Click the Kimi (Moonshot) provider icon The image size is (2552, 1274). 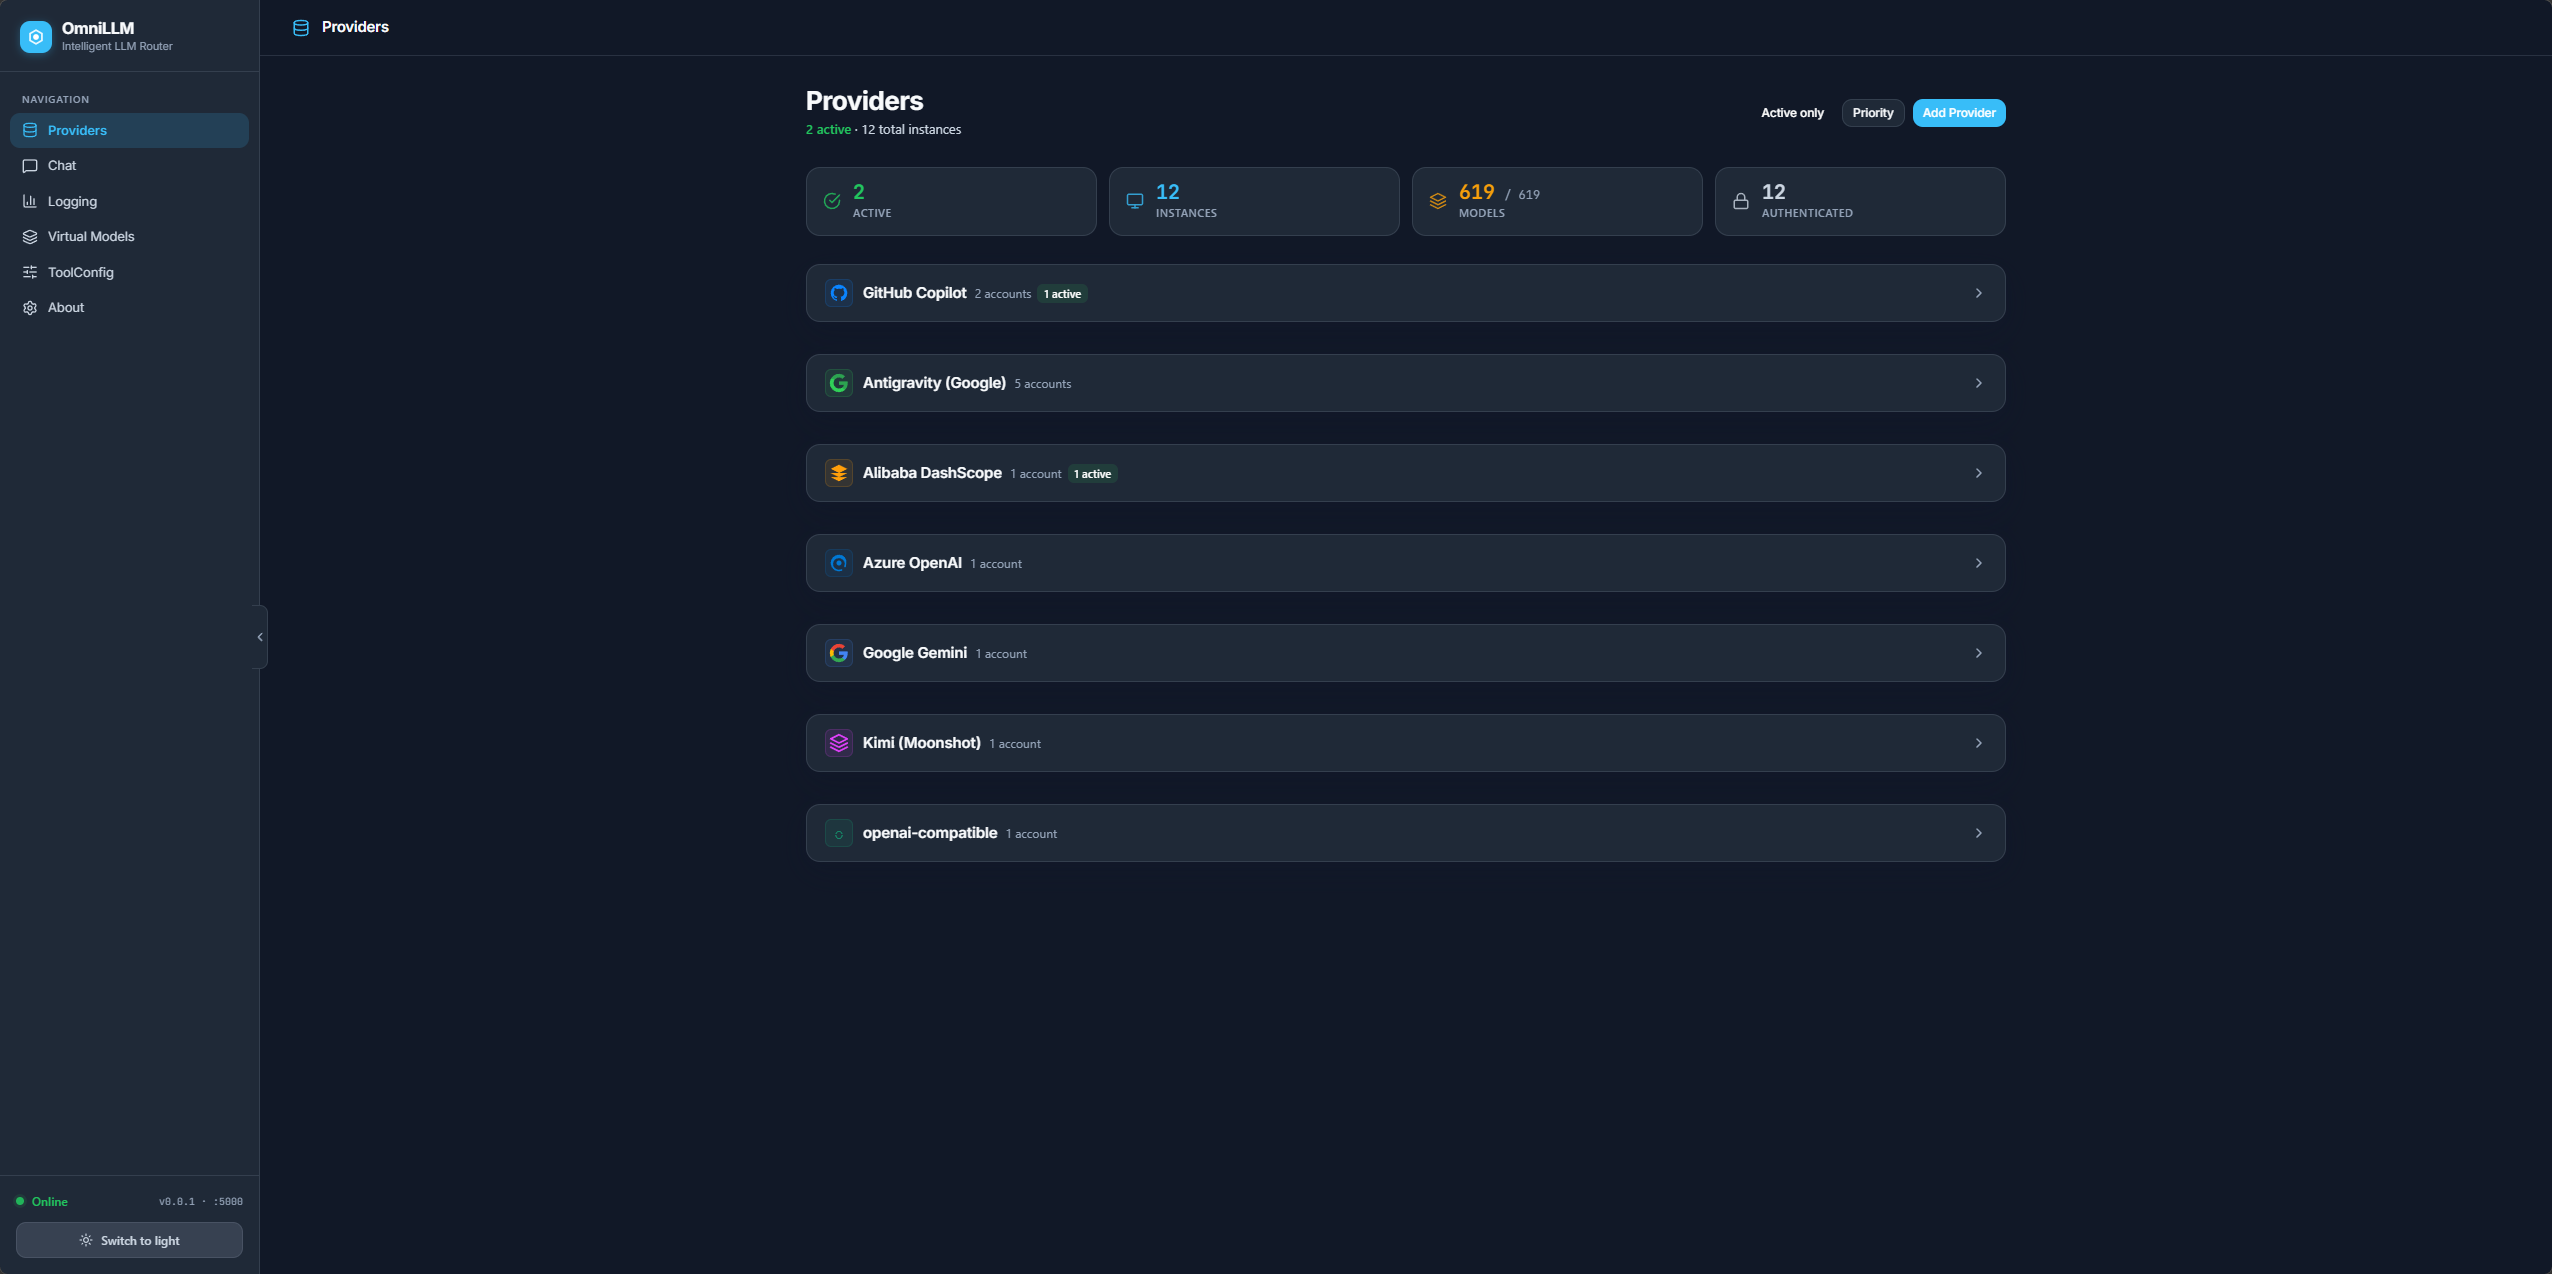pyautogui.click(x=838, y=742)
